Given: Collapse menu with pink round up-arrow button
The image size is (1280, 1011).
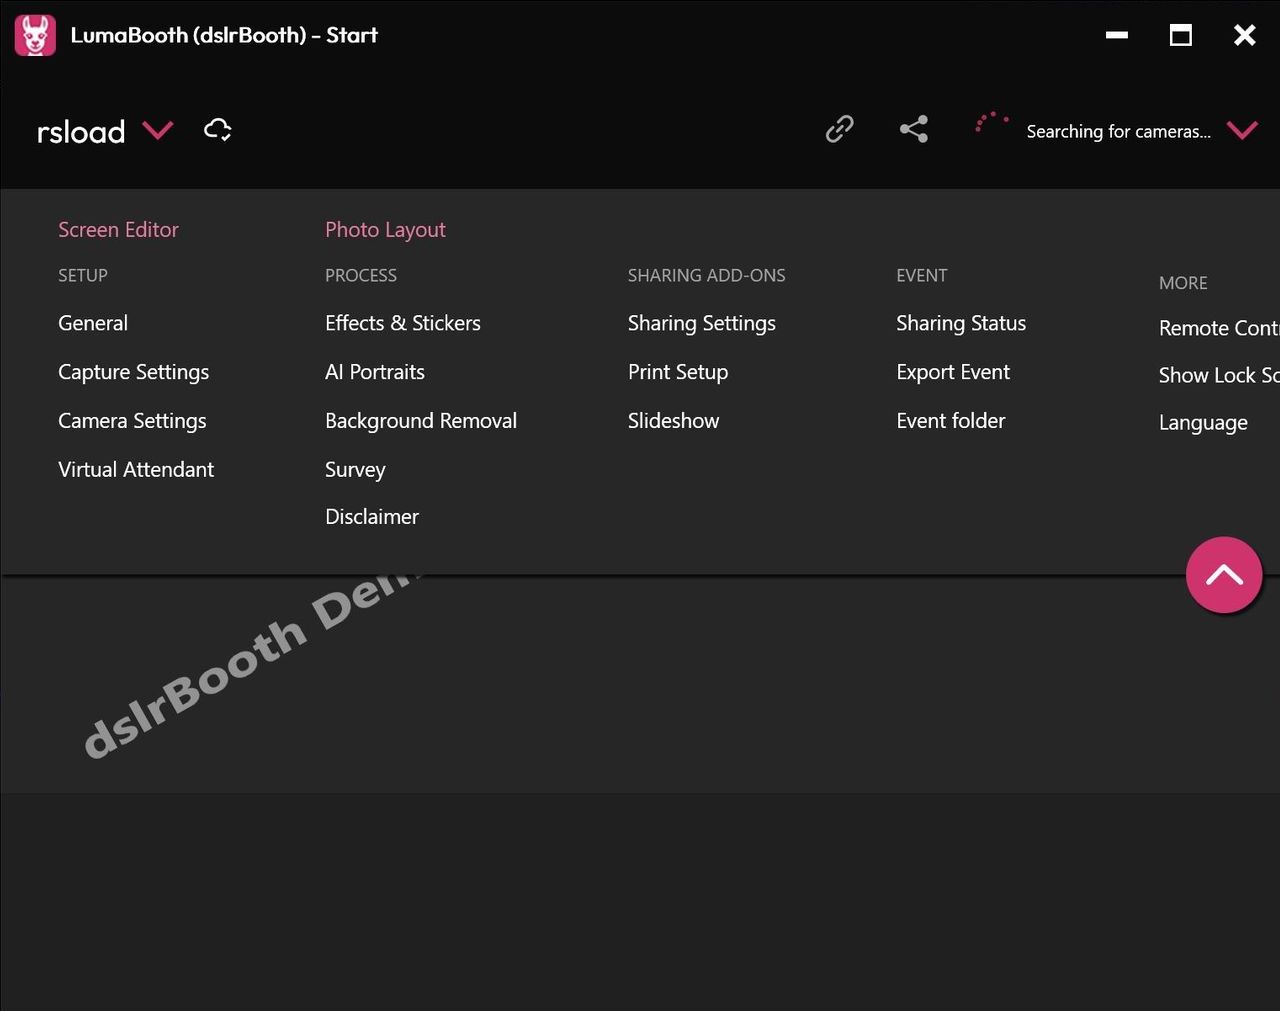Looking at the screenshot, I should (1224, 575).
